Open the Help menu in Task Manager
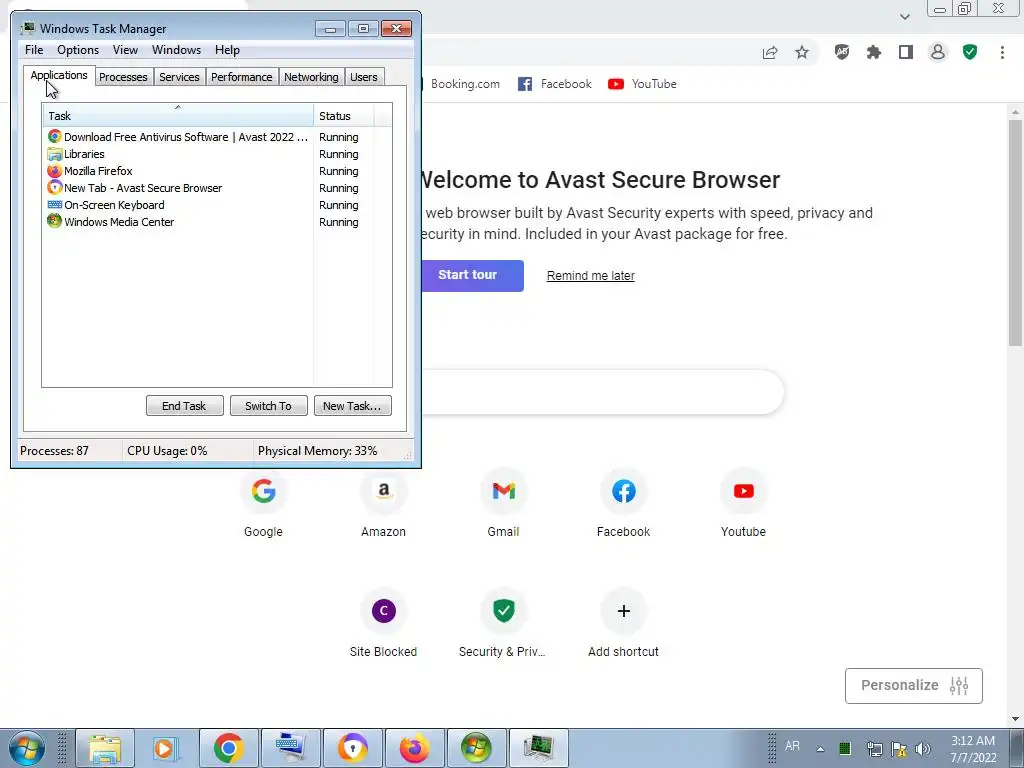Screen dimensions: 1024x768 tap(227, 50)
